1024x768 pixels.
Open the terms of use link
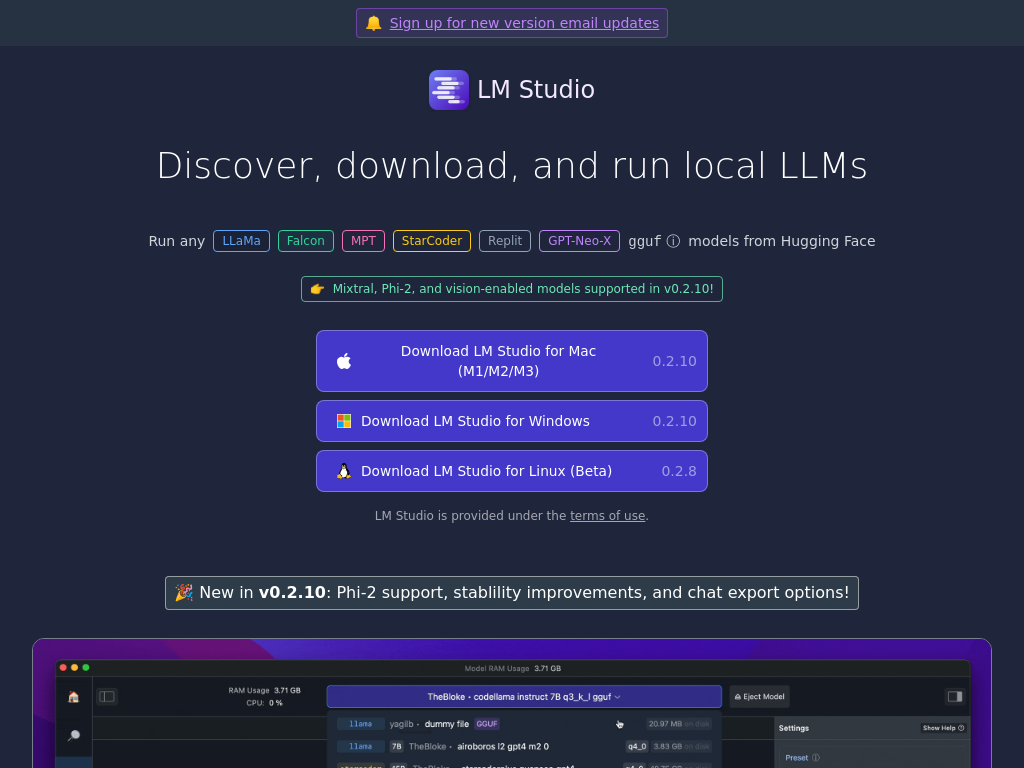coord(607,516)
